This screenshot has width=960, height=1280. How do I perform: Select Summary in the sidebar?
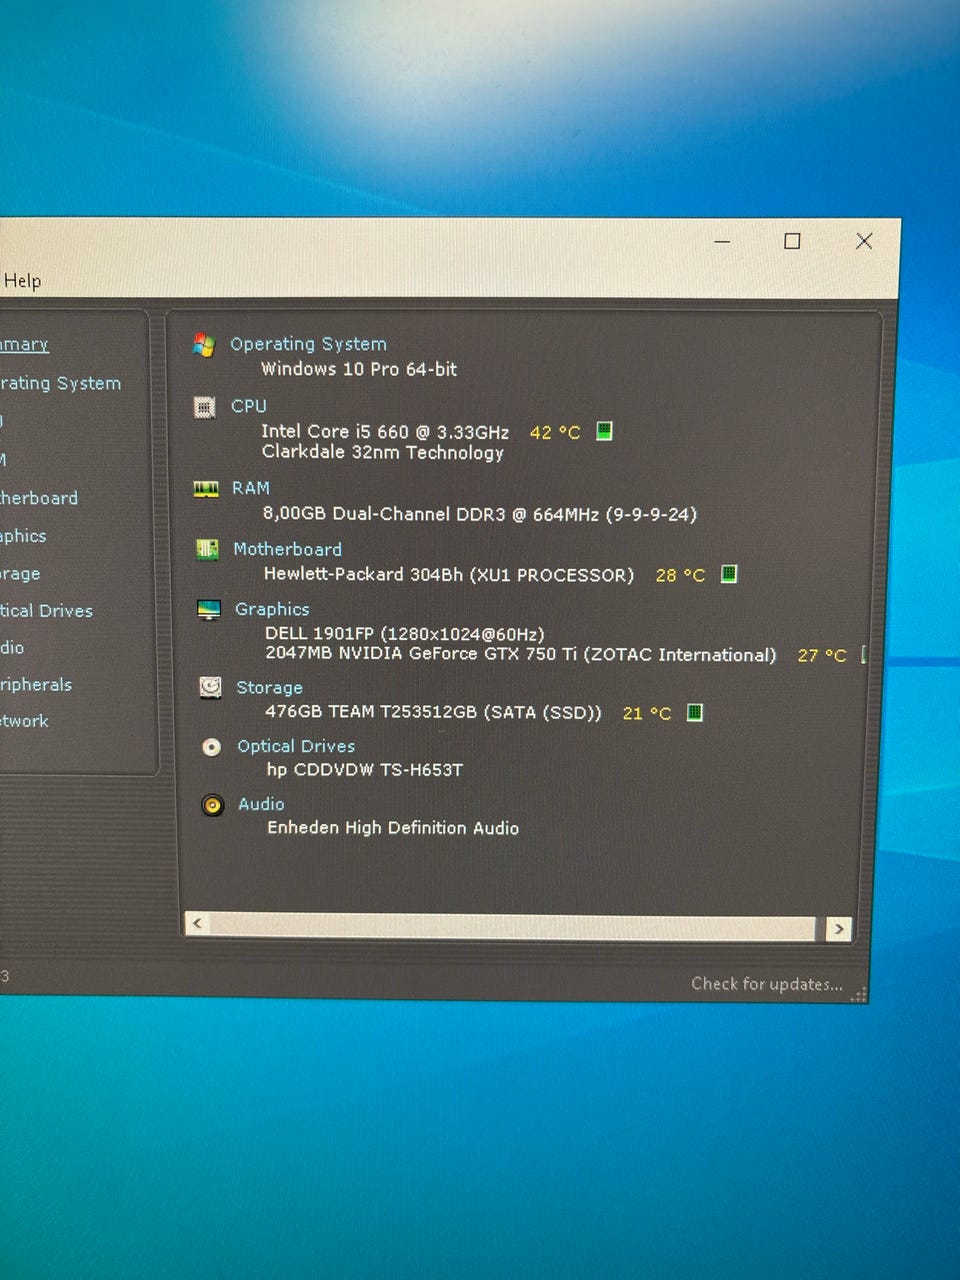(24, 344)
